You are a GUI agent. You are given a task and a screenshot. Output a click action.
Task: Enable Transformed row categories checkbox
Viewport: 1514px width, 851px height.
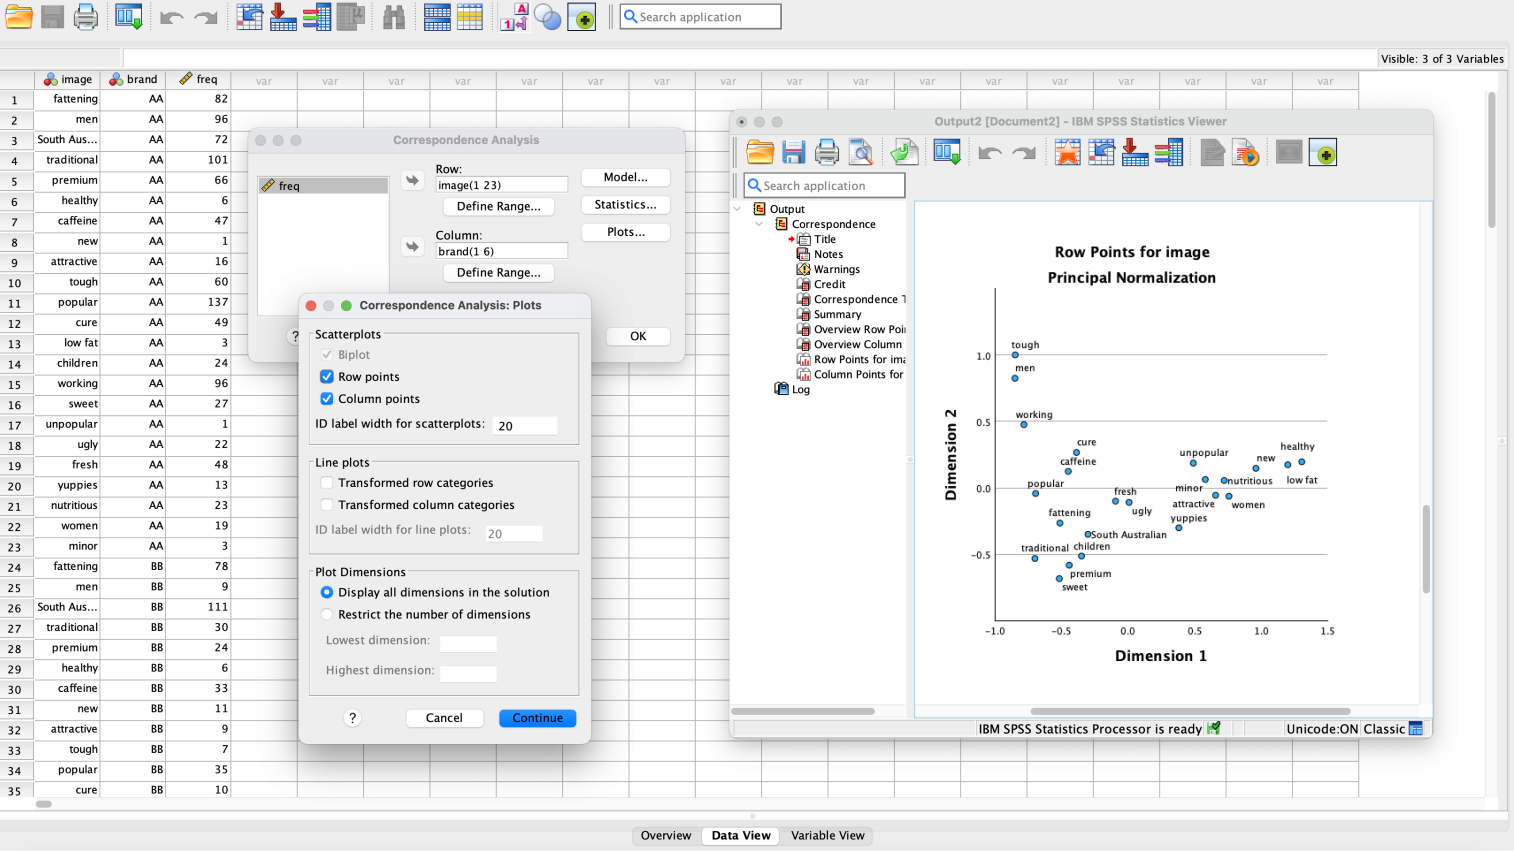327,483
